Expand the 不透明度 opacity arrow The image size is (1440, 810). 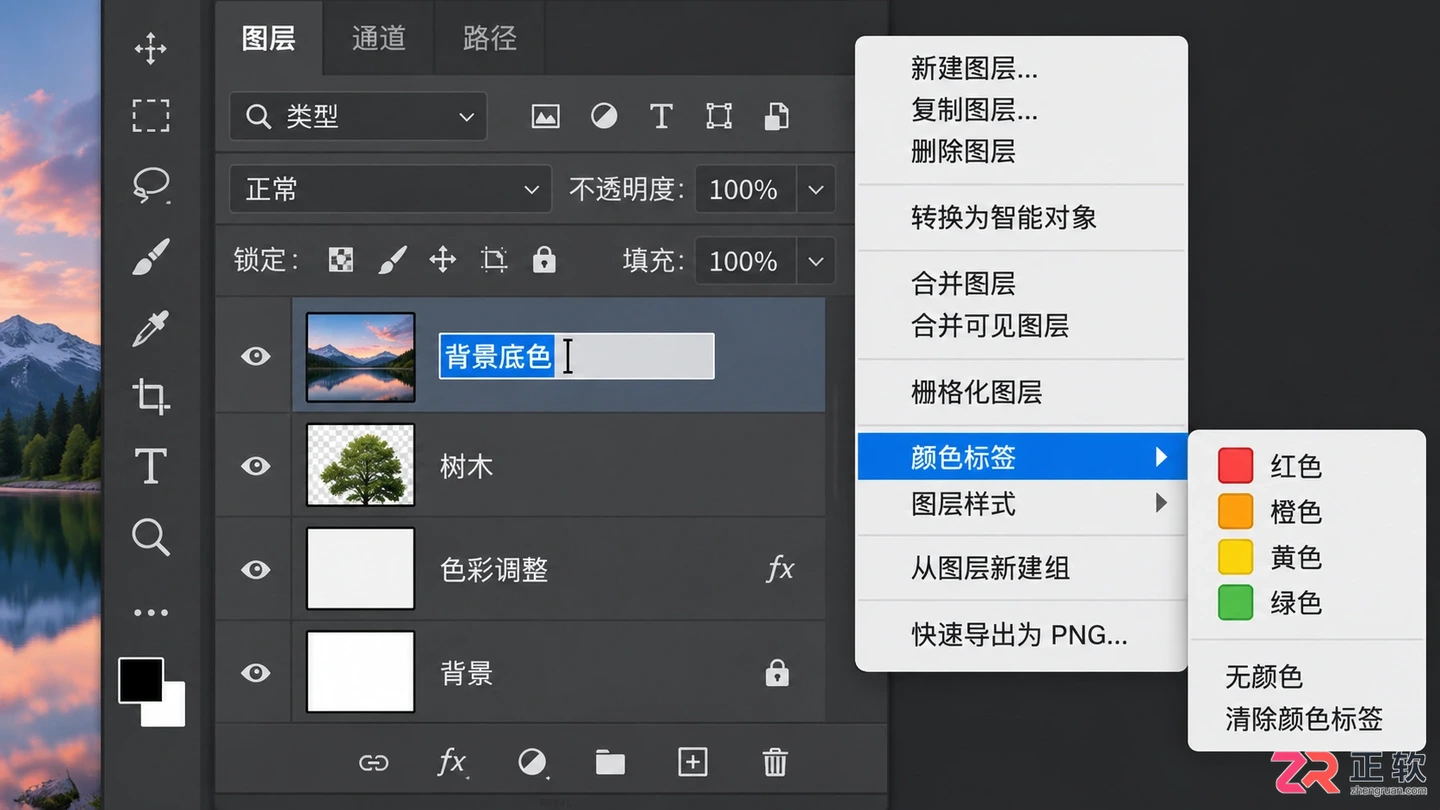[816, 189]
